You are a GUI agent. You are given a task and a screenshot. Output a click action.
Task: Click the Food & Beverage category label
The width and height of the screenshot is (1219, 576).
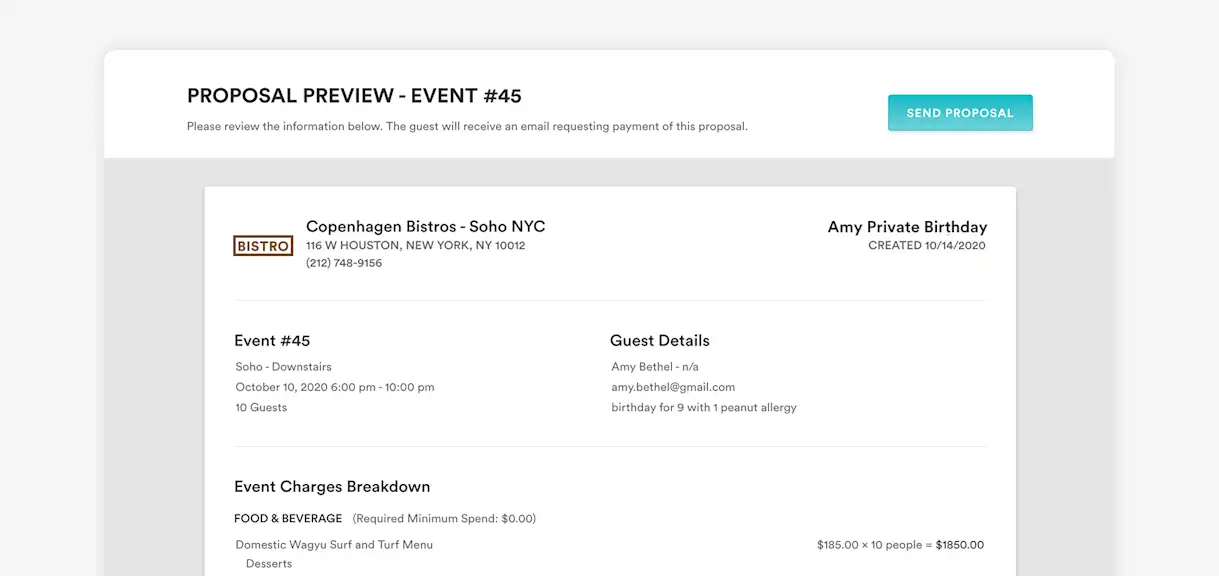288,518
